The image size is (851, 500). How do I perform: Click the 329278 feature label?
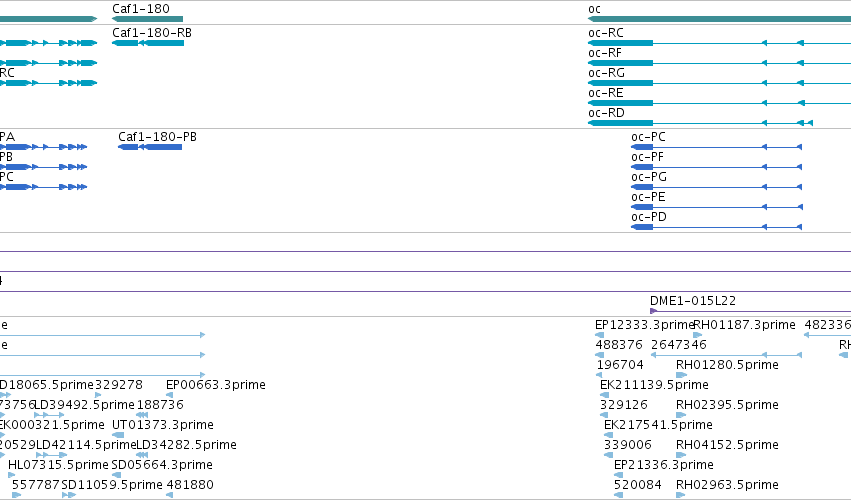tap(119, 385)
